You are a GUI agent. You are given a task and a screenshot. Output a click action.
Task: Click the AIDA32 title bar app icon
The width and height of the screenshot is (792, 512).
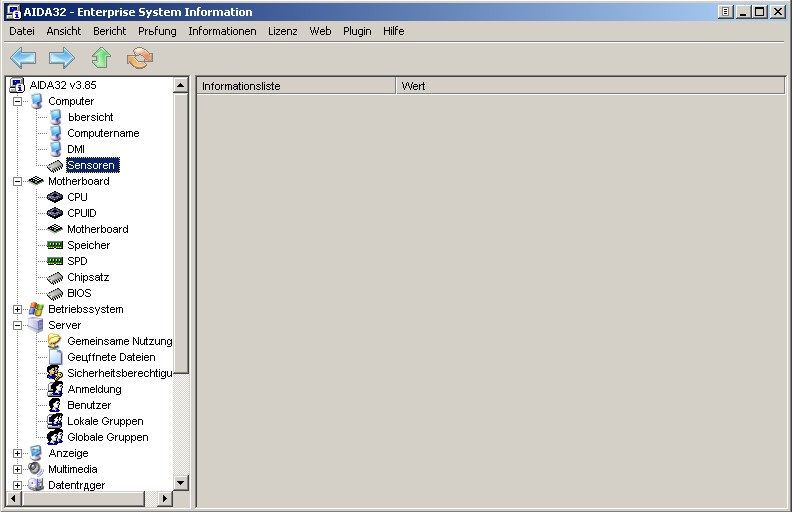(x=14, y=12)
